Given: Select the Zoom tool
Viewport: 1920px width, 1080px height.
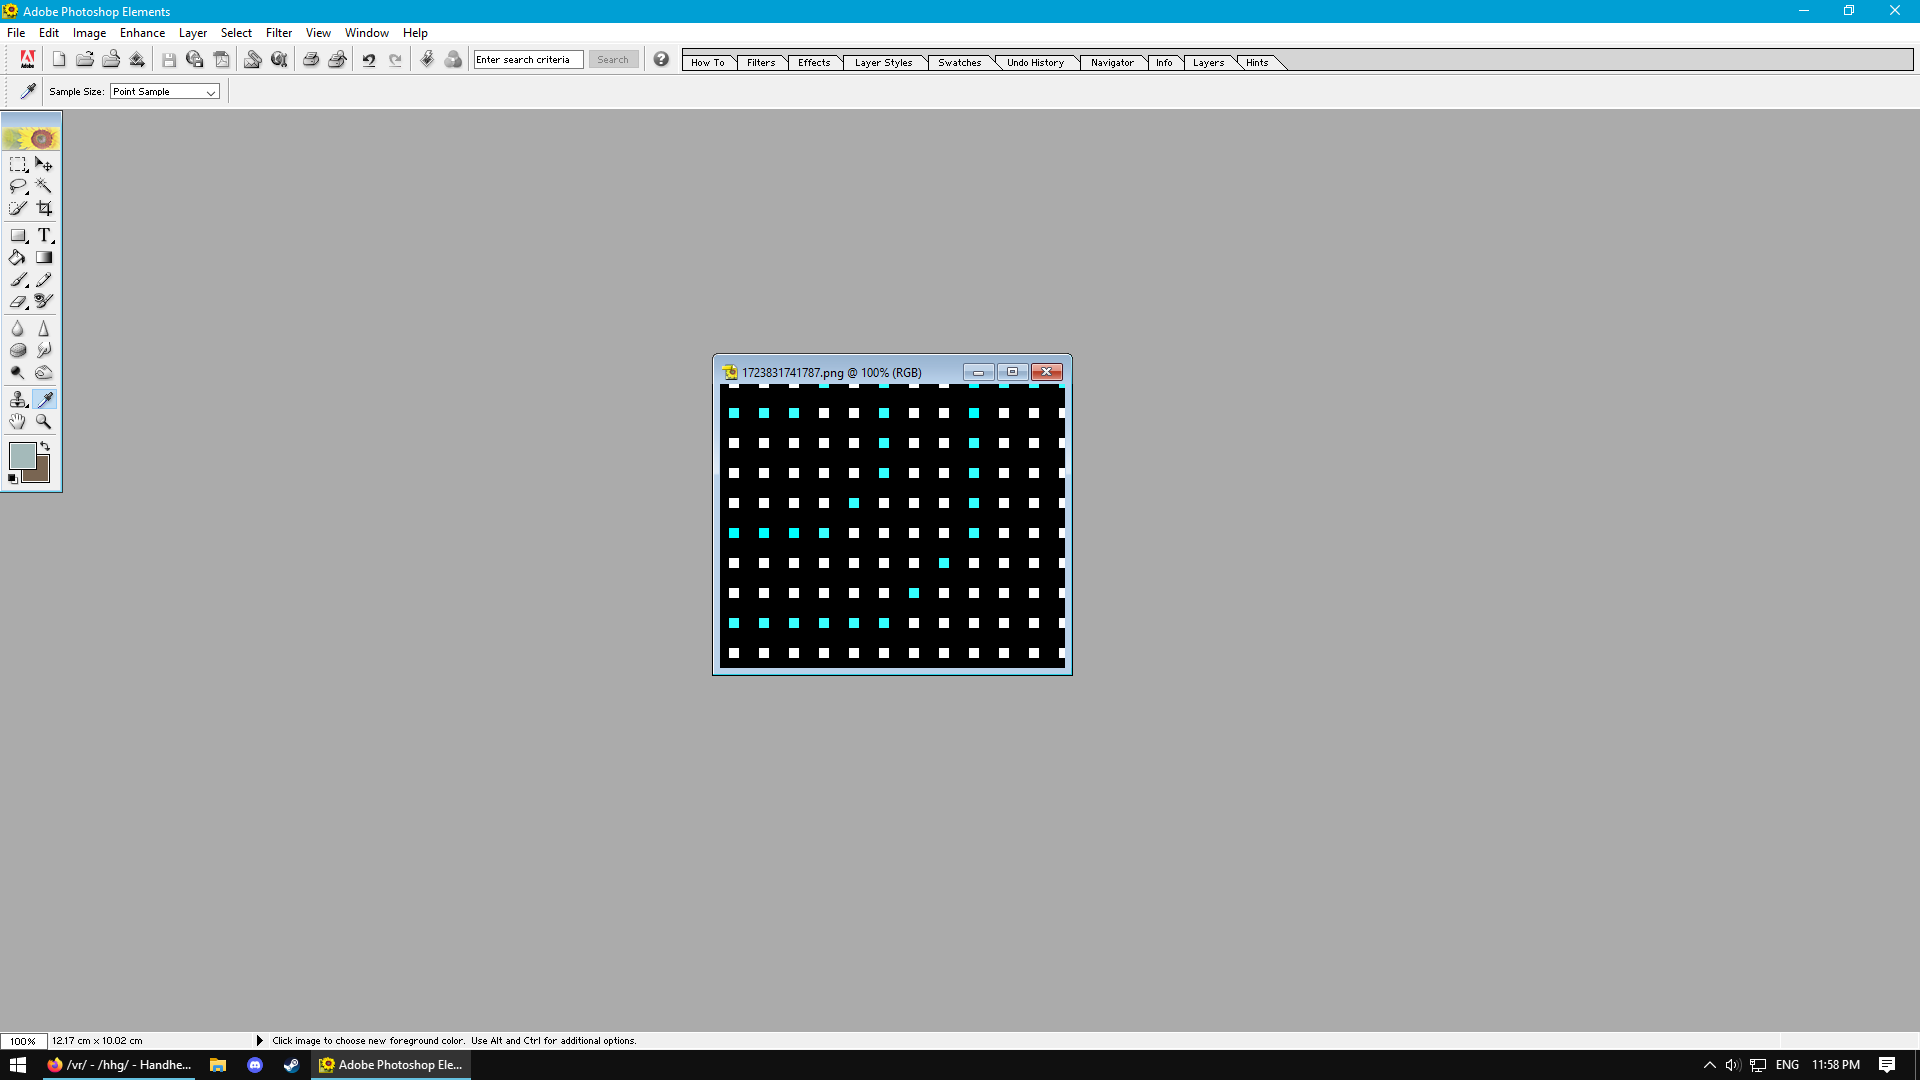Looking at the screenshot, I should (44, 422).
